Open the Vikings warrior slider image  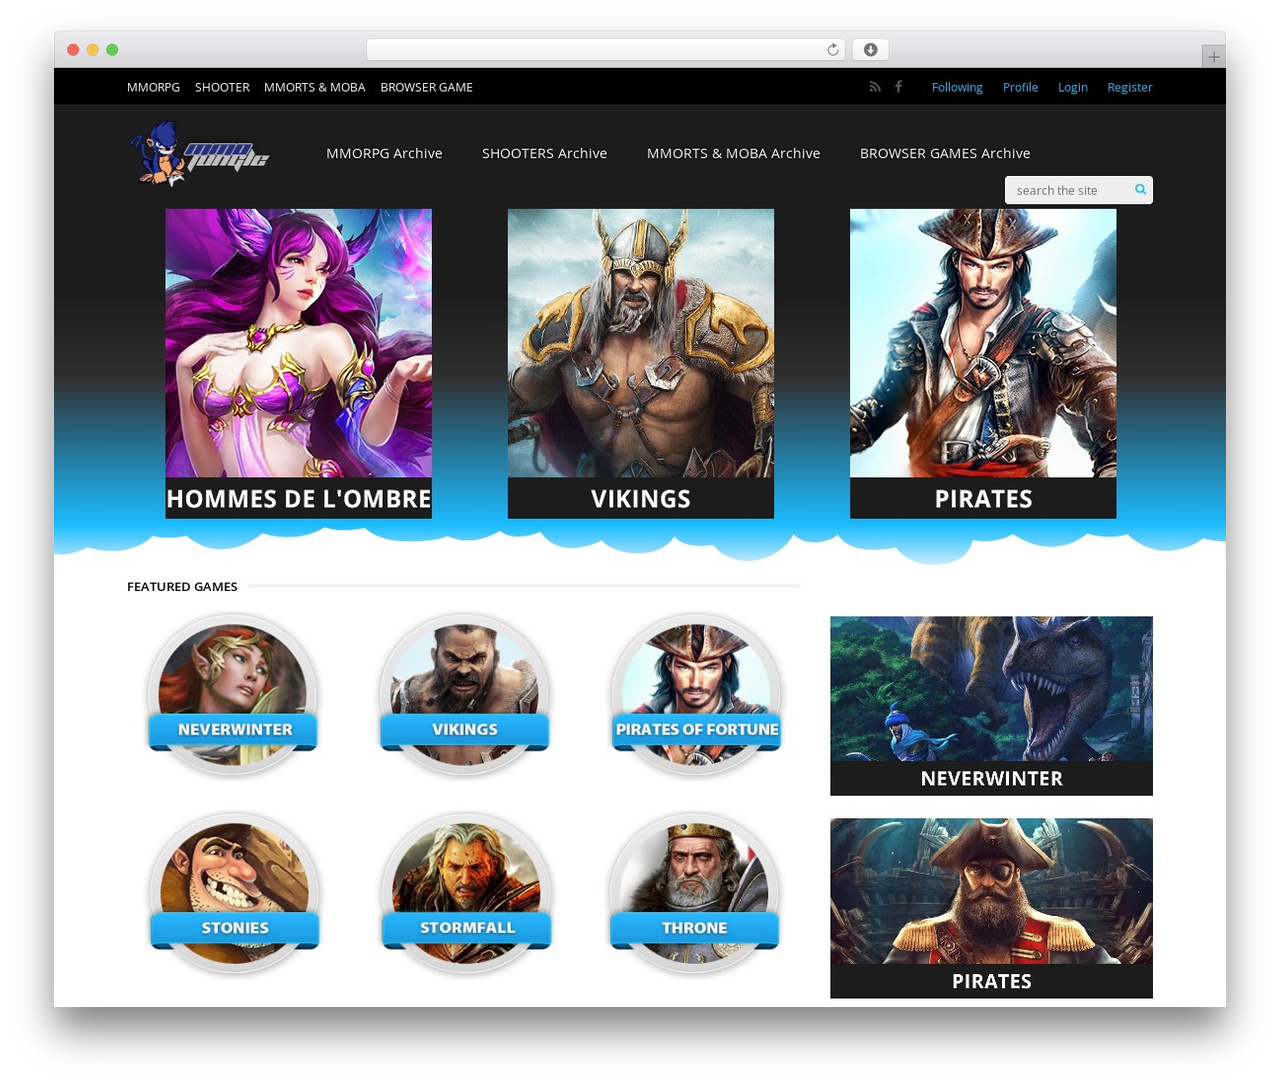(641, 343)
